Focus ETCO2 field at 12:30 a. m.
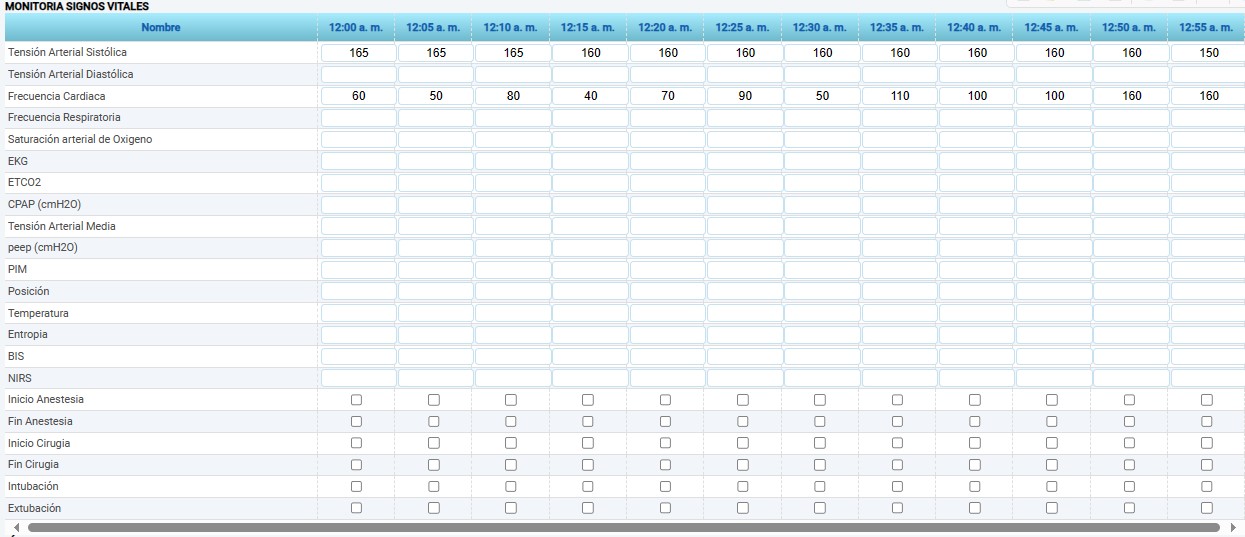The width and height of the screenshot is (1245, 537). coord(822,183)
